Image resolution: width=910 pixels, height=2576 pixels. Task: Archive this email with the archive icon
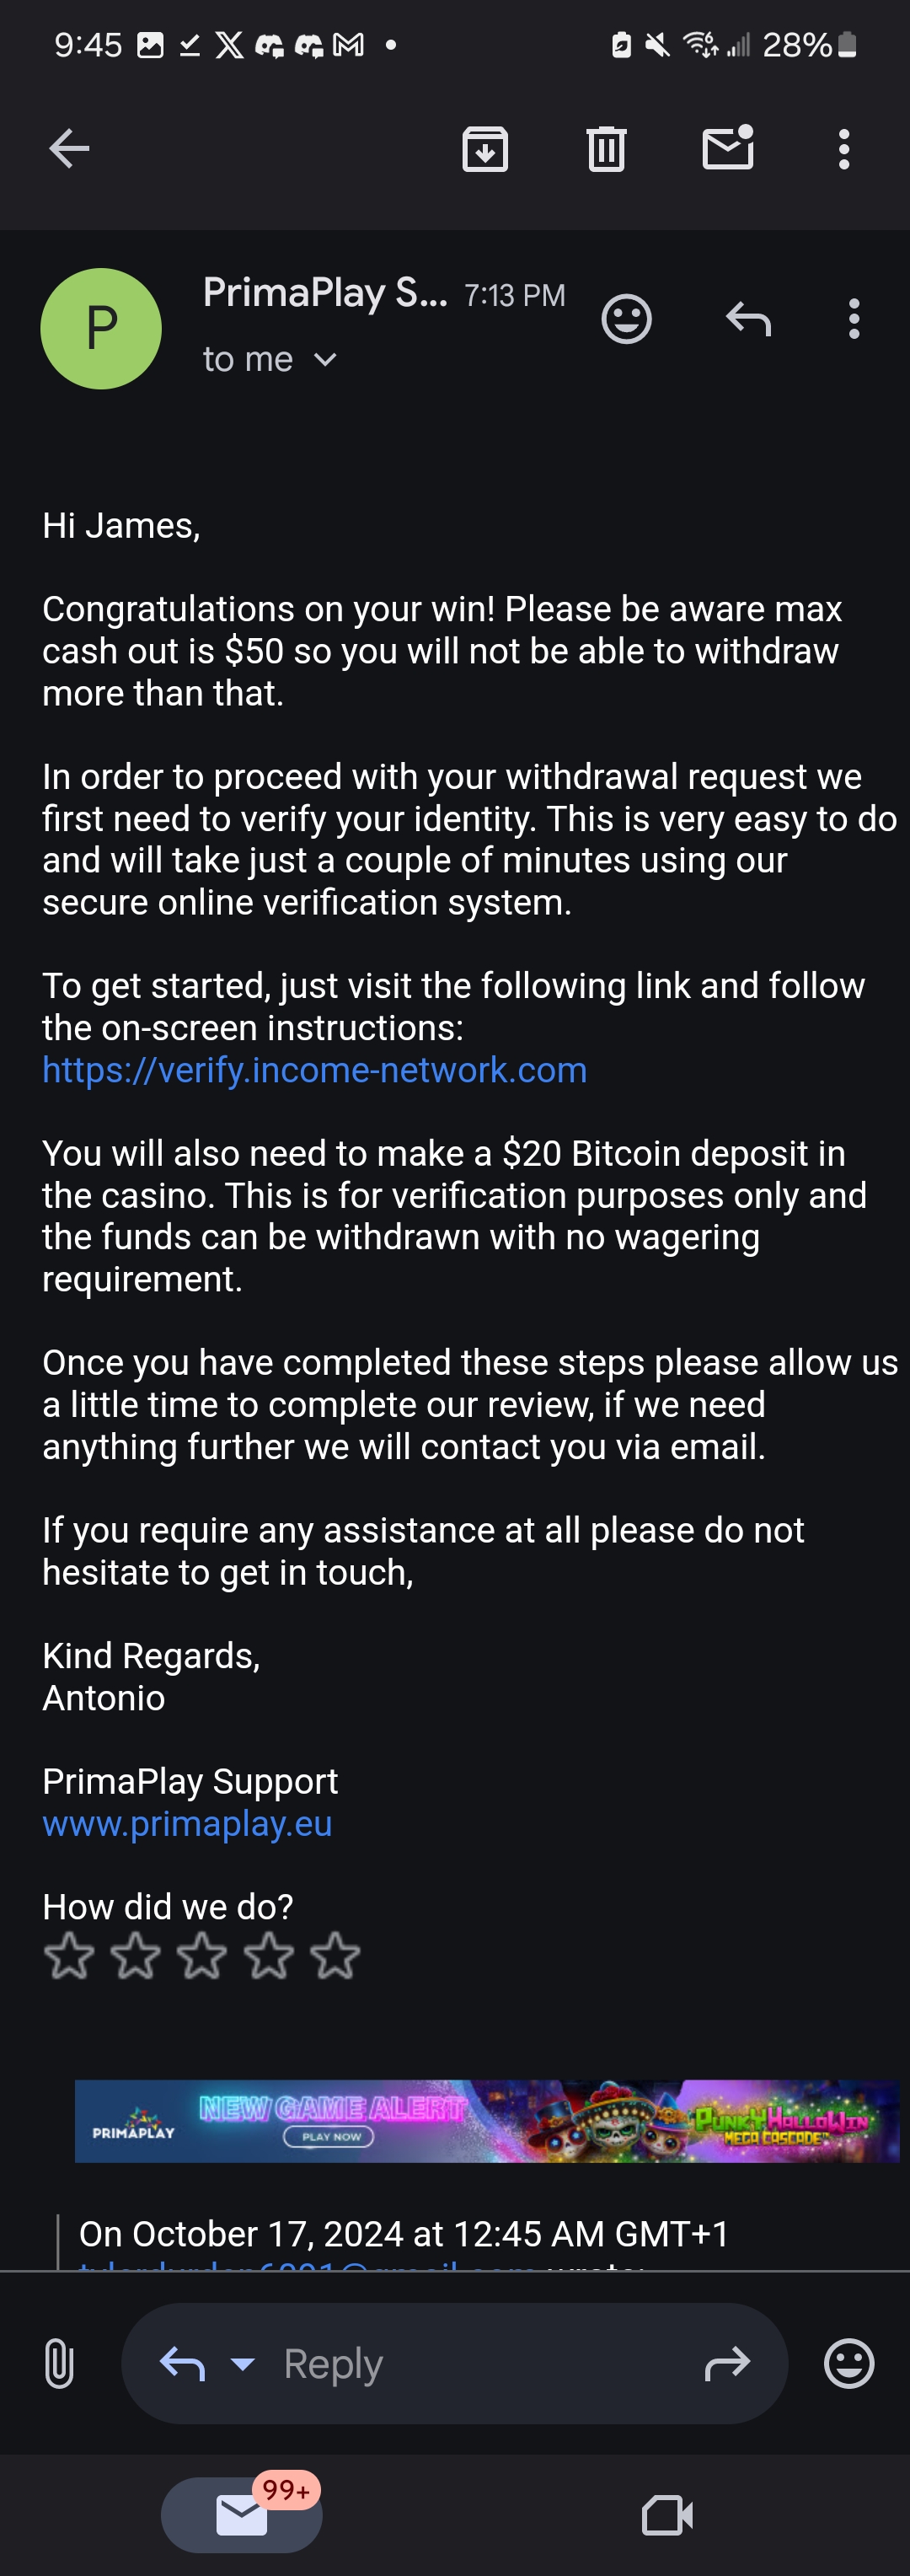pyautogui.click(x=485, y=150)
